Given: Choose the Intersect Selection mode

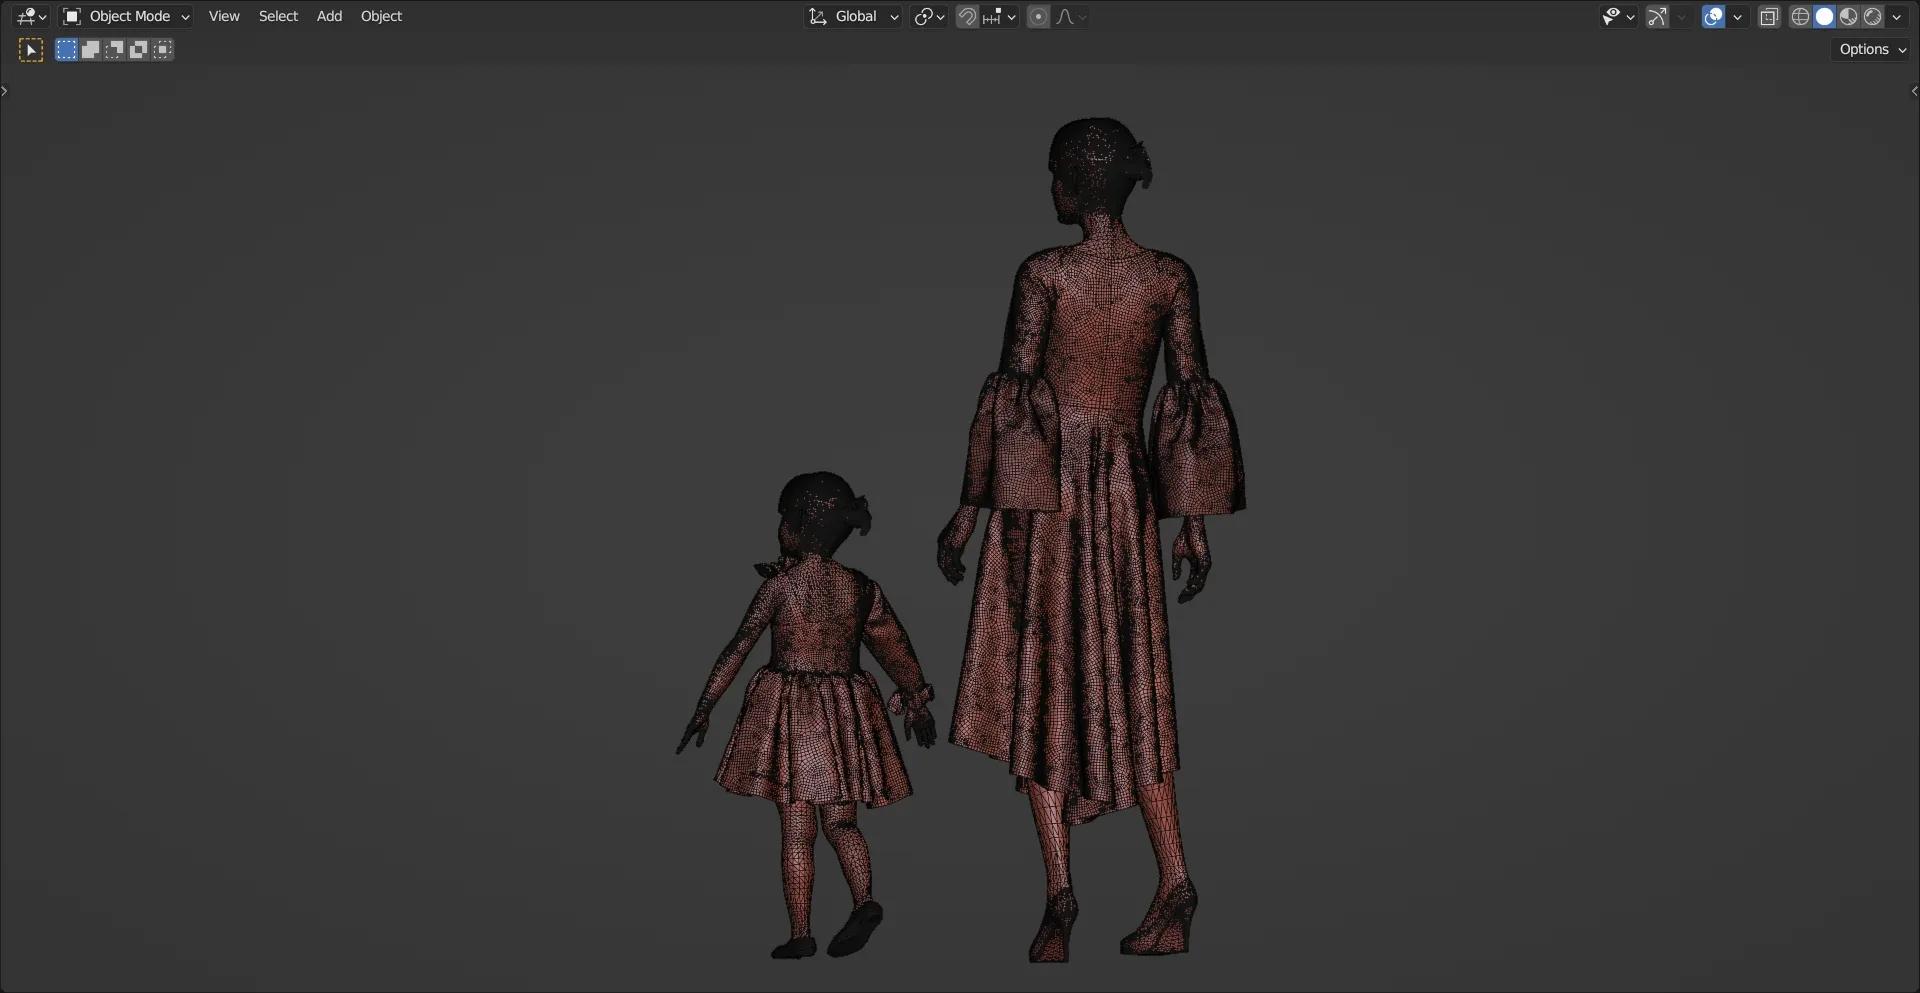Looking at the screenshot, I should (162, 50).
